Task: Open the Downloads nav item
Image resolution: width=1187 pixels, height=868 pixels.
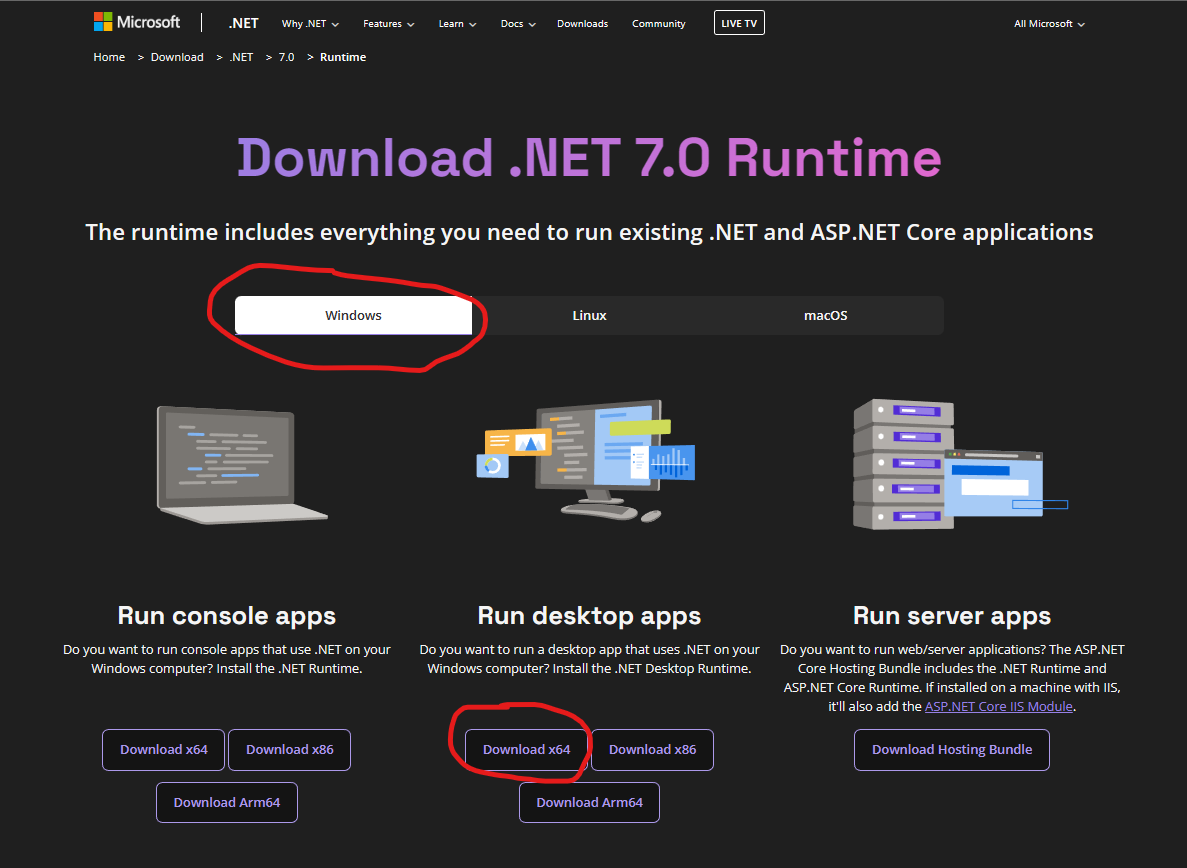Action: point(582,24)
